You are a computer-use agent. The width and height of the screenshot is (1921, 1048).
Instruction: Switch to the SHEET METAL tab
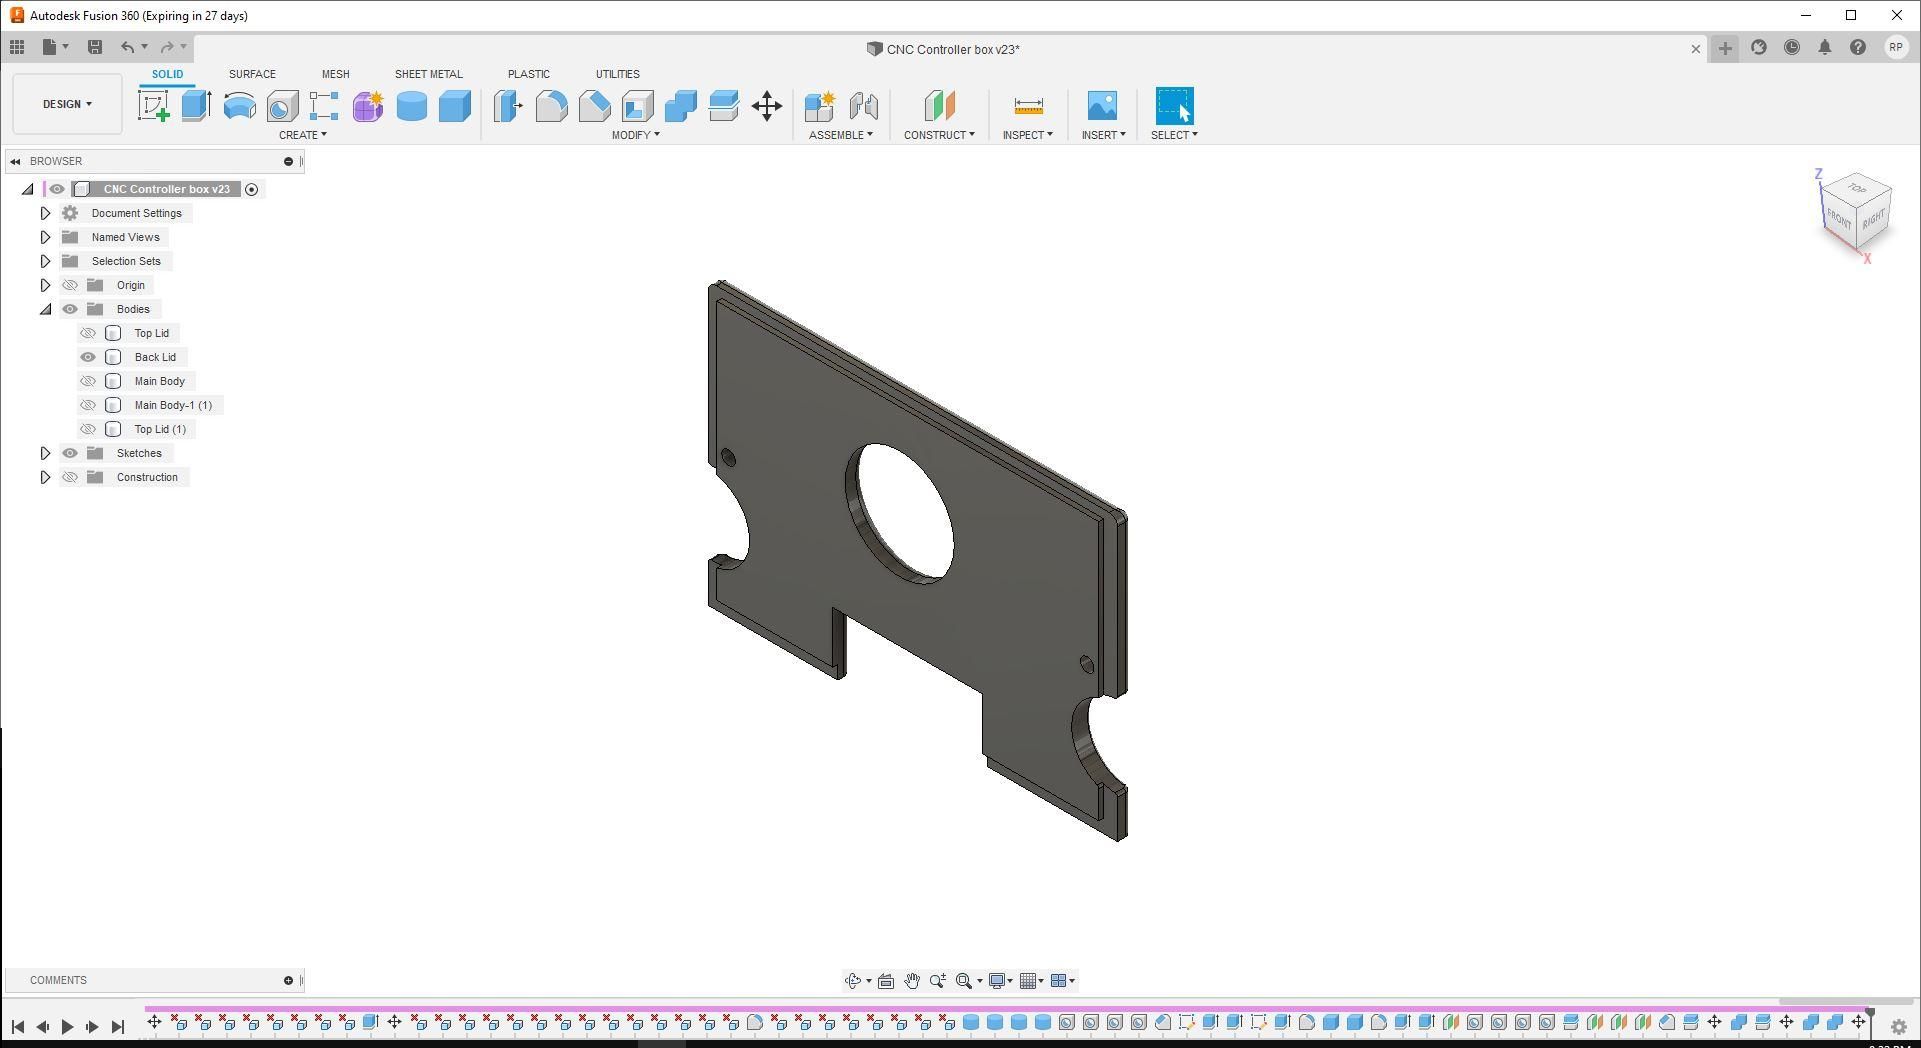428,74
